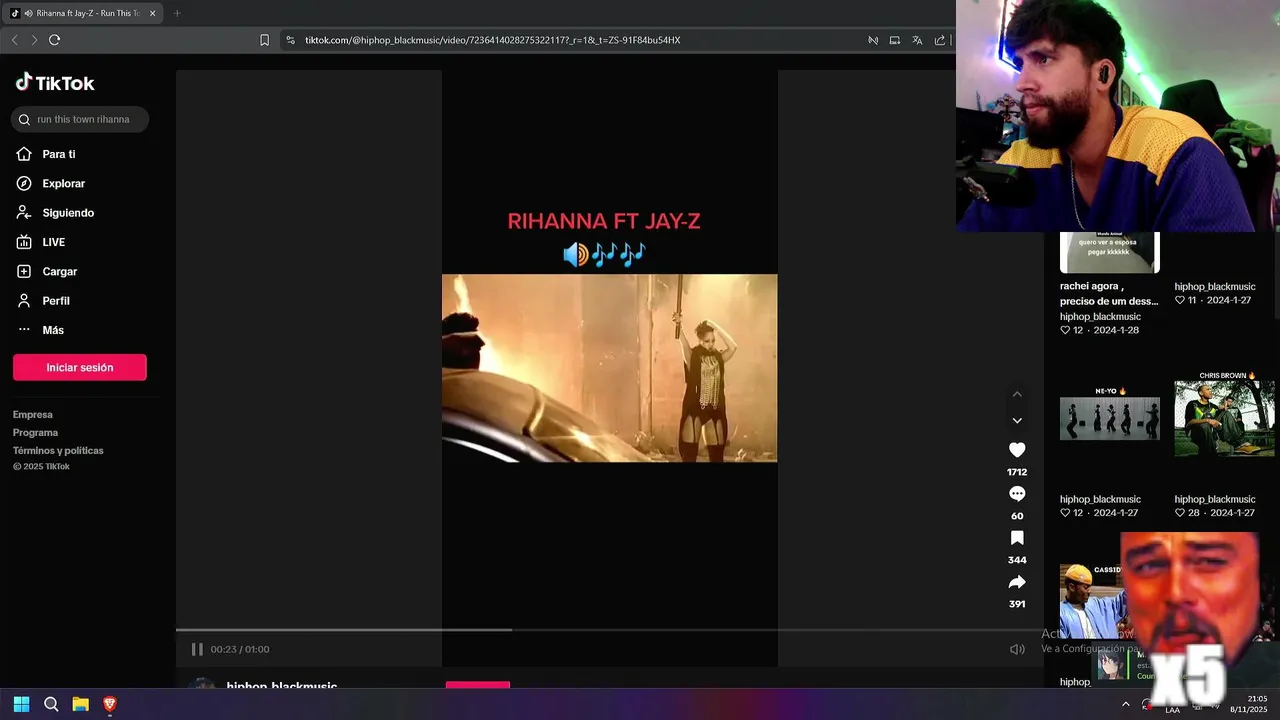The height and width of the screenshot is (720, 1280).
Task: Bookmark the page in the address bar
Action: click(x=264, y=40)
